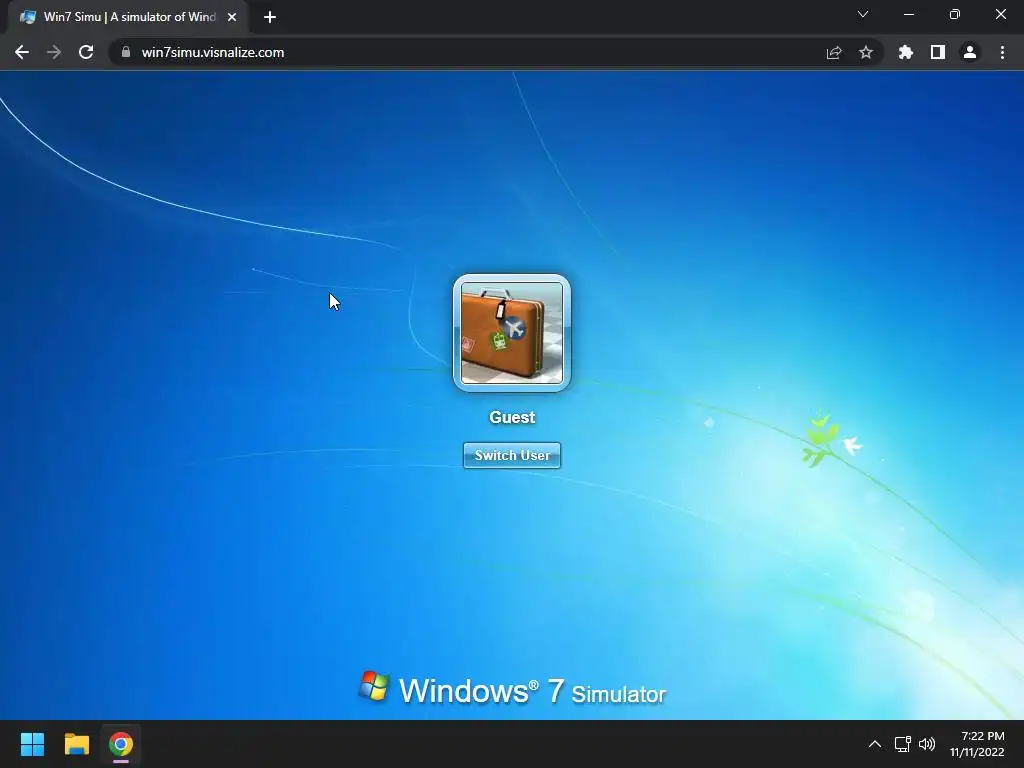
Task: View site info via the lock icon
Action: [x=125, y=52]
